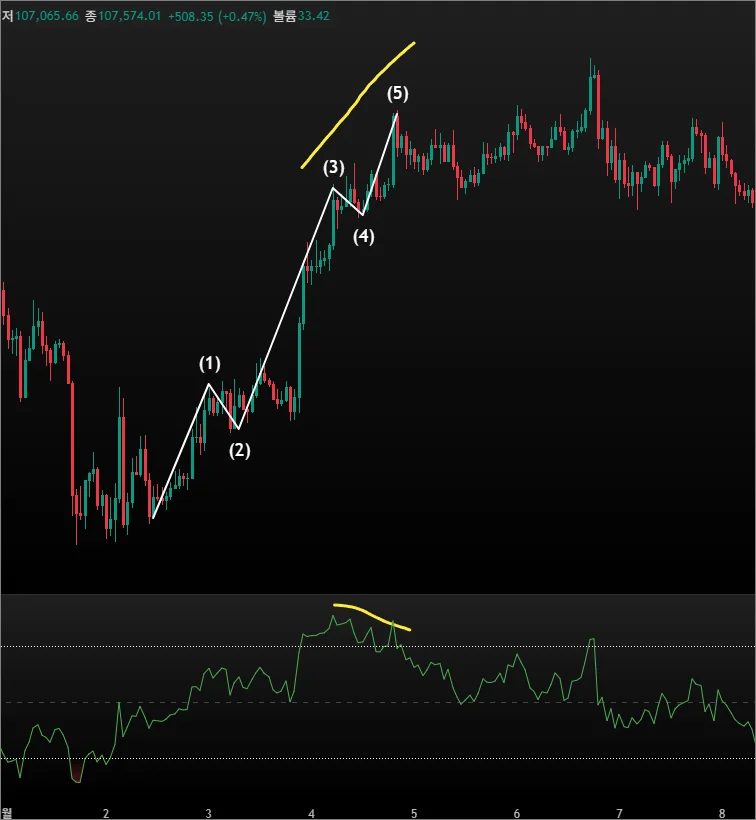Click the close price value 107,574.01

coord(130,16)
